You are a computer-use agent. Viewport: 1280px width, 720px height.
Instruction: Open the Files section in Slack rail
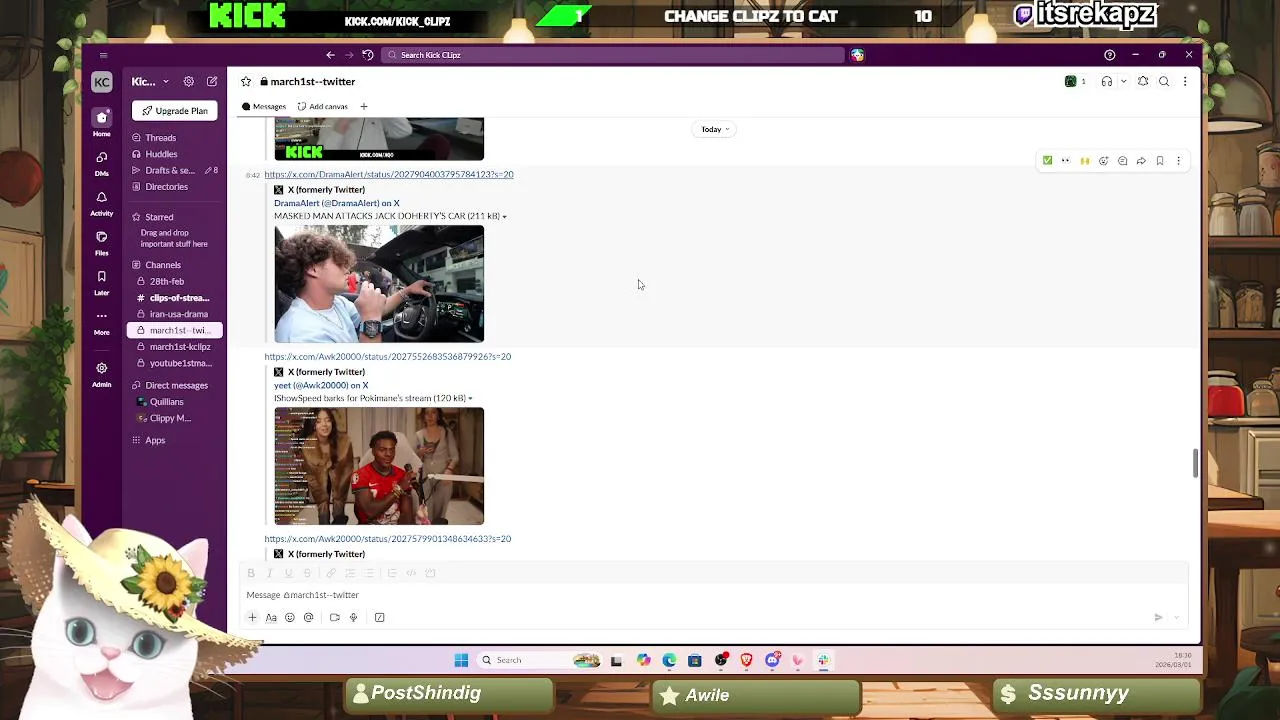[101, 242]
